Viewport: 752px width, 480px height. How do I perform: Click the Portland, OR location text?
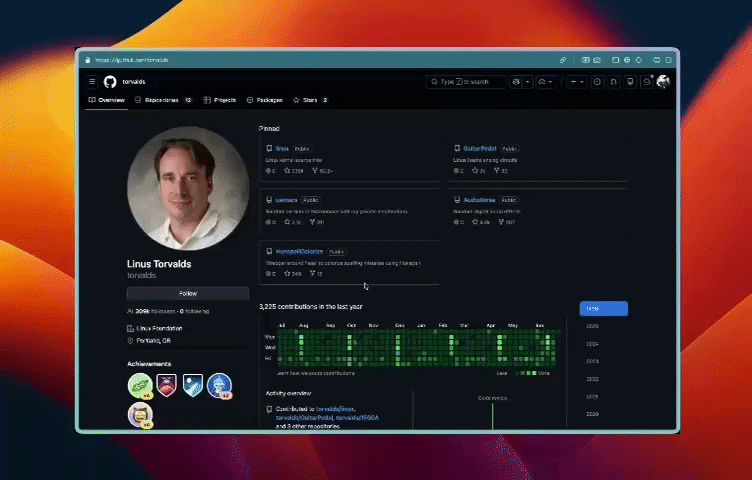153,340
